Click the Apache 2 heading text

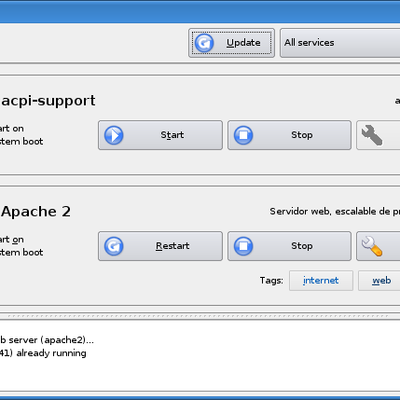[x=36, y=212]
